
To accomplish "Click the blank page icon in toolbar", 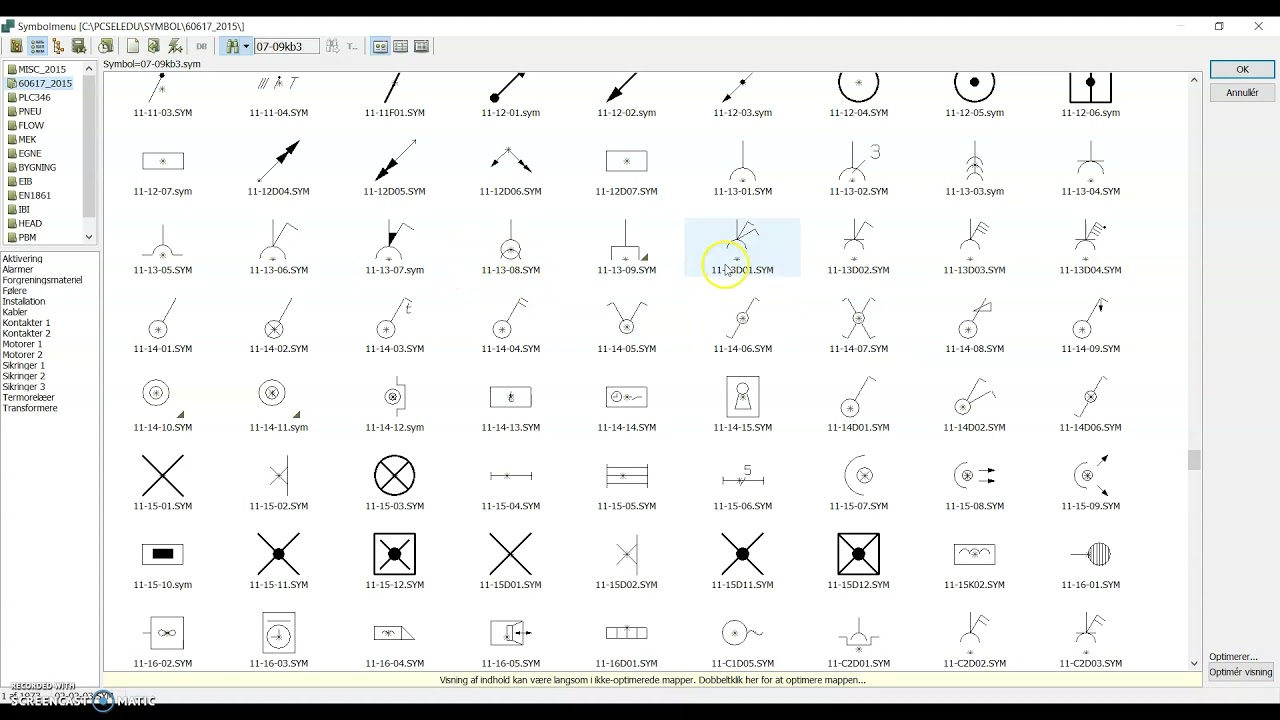I will [x=132, y=46].
